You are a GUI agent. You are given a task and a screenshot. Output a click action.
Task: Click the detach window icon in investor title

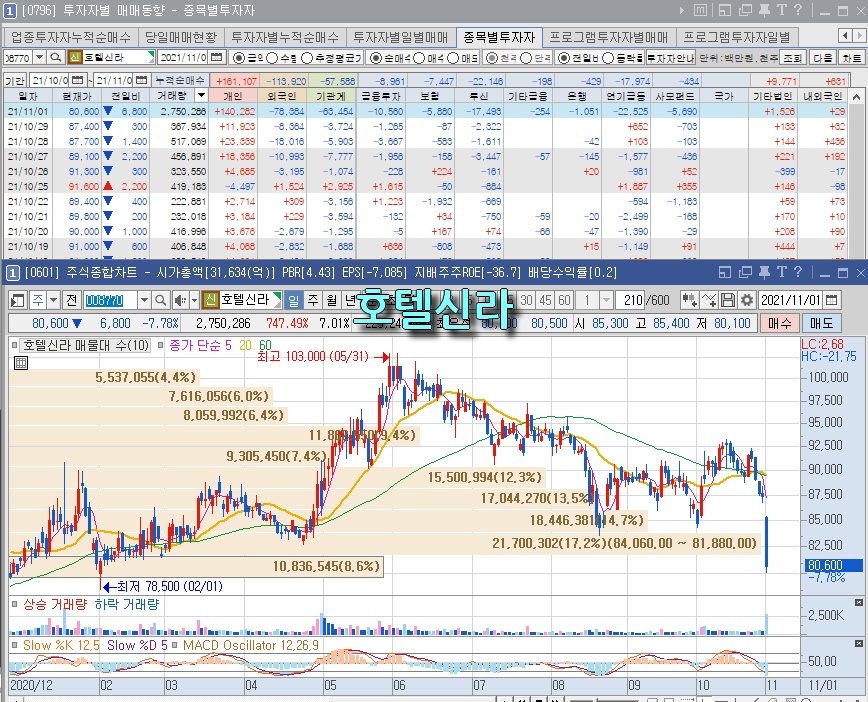click(x=745, y=10)
